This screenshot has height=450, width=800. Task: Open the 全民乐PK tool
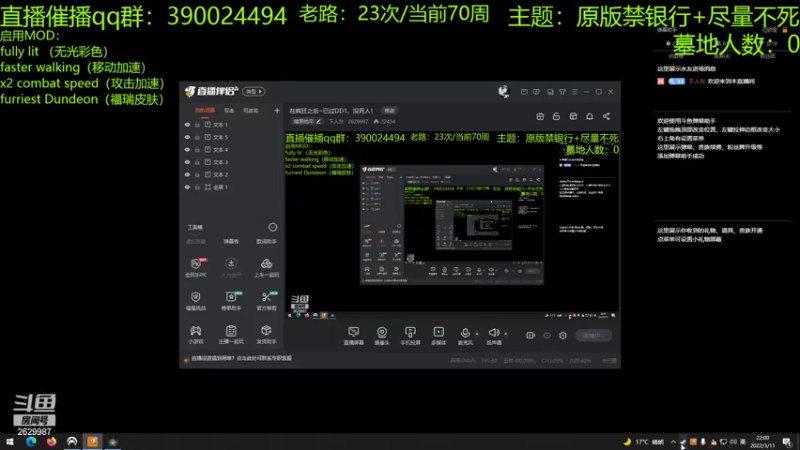point(196,267)
